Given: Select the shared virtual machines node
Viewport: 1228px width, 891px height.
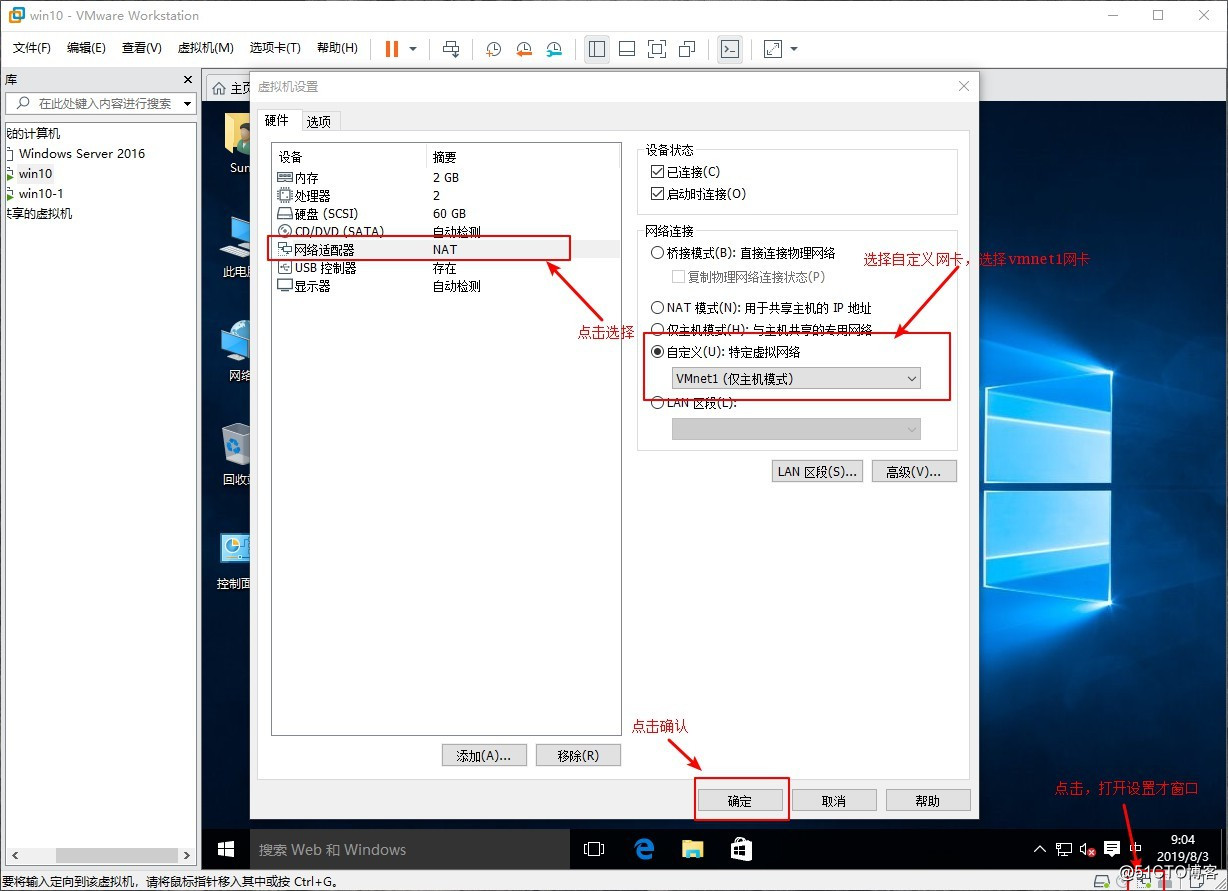Looking at the screenshot, I should click(37, 213).
